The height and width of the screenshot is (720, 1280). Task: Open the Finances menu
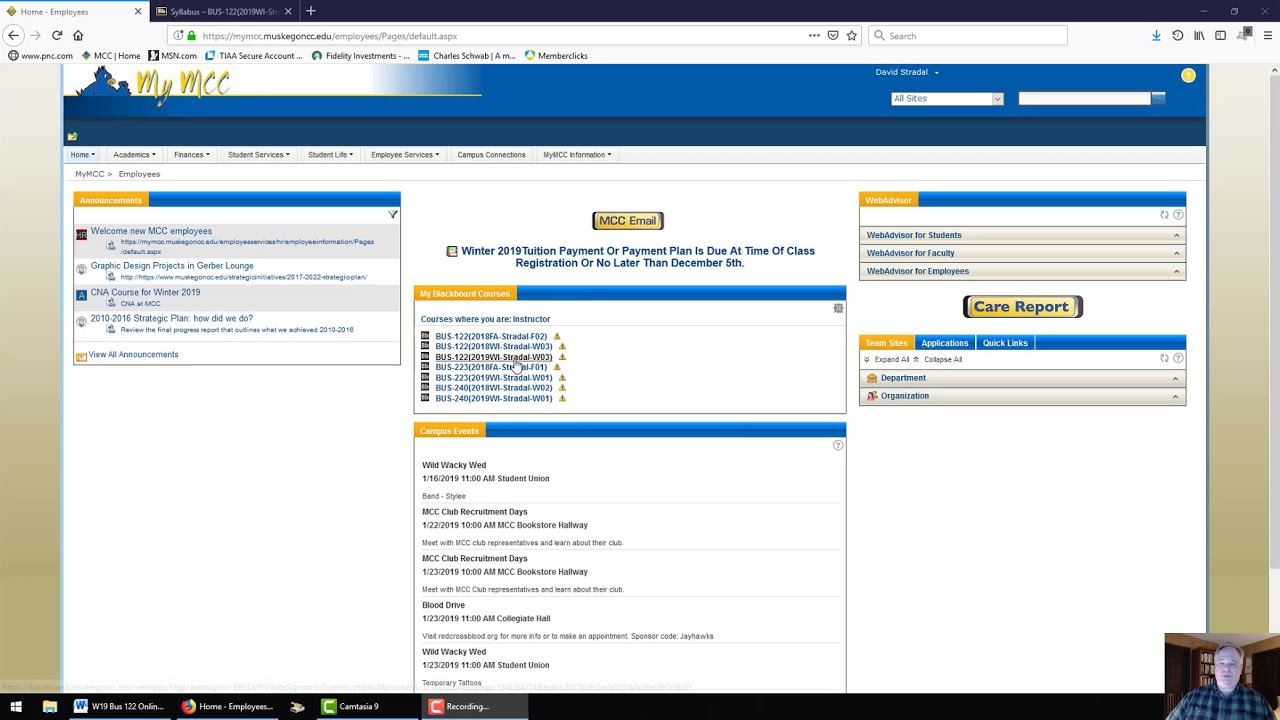(x=192, y=155)
